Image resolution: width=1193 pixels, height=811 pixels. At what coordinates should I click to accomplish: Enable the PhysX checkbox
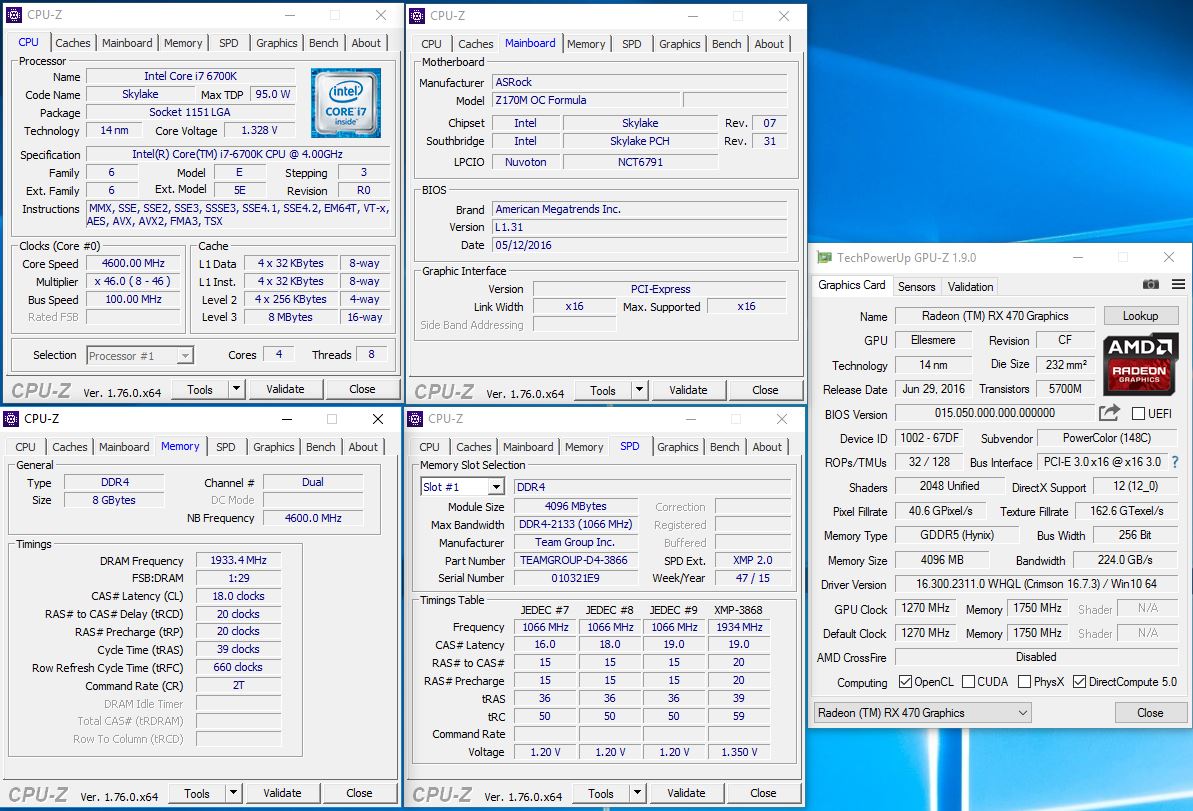1024,682
